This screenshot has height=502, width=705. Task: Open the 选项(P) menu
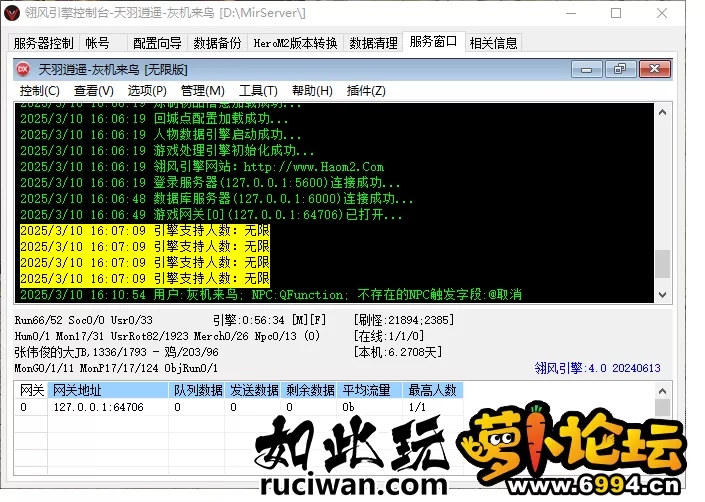tap(147, 91)
